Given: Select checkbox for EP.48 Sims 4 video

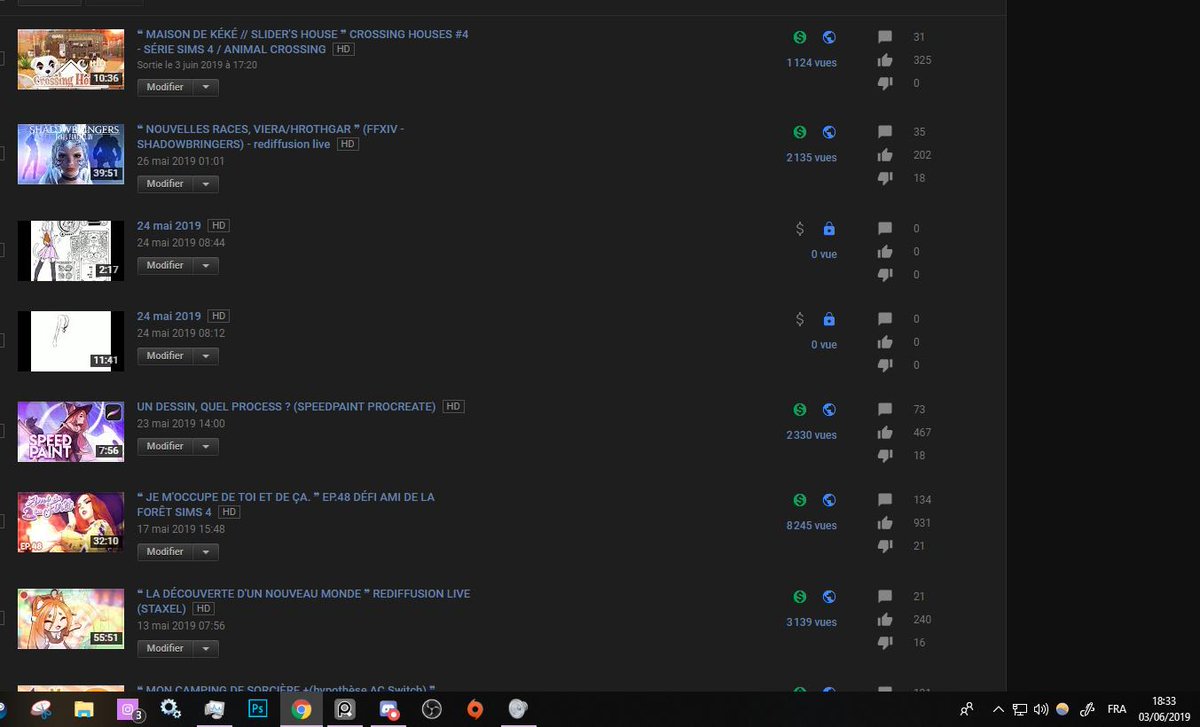Looking at the screenshot, I should tap(1, 522).
